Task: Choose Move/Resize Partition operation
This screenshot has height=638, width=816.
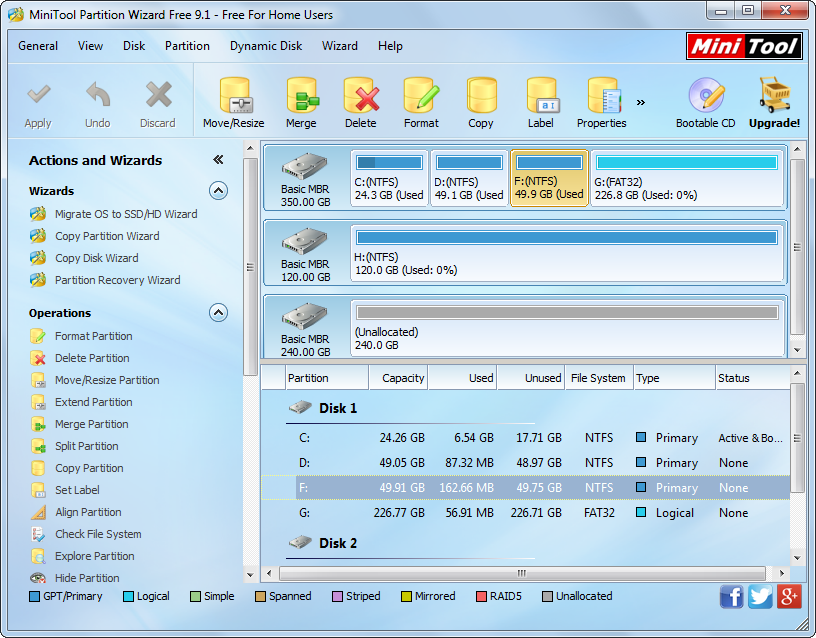Action: 107,380
